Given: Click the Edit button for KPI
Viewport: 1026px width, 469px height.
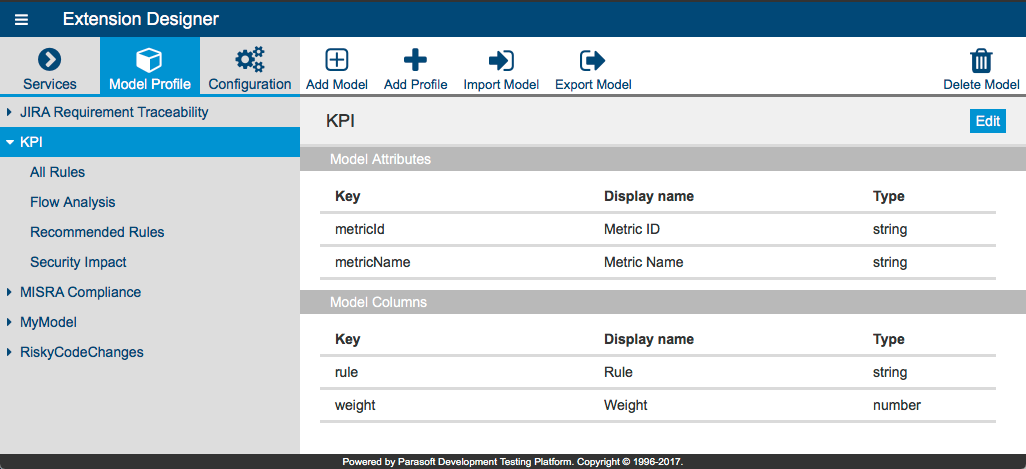Looking at the screenshot, I should [987, 121].
